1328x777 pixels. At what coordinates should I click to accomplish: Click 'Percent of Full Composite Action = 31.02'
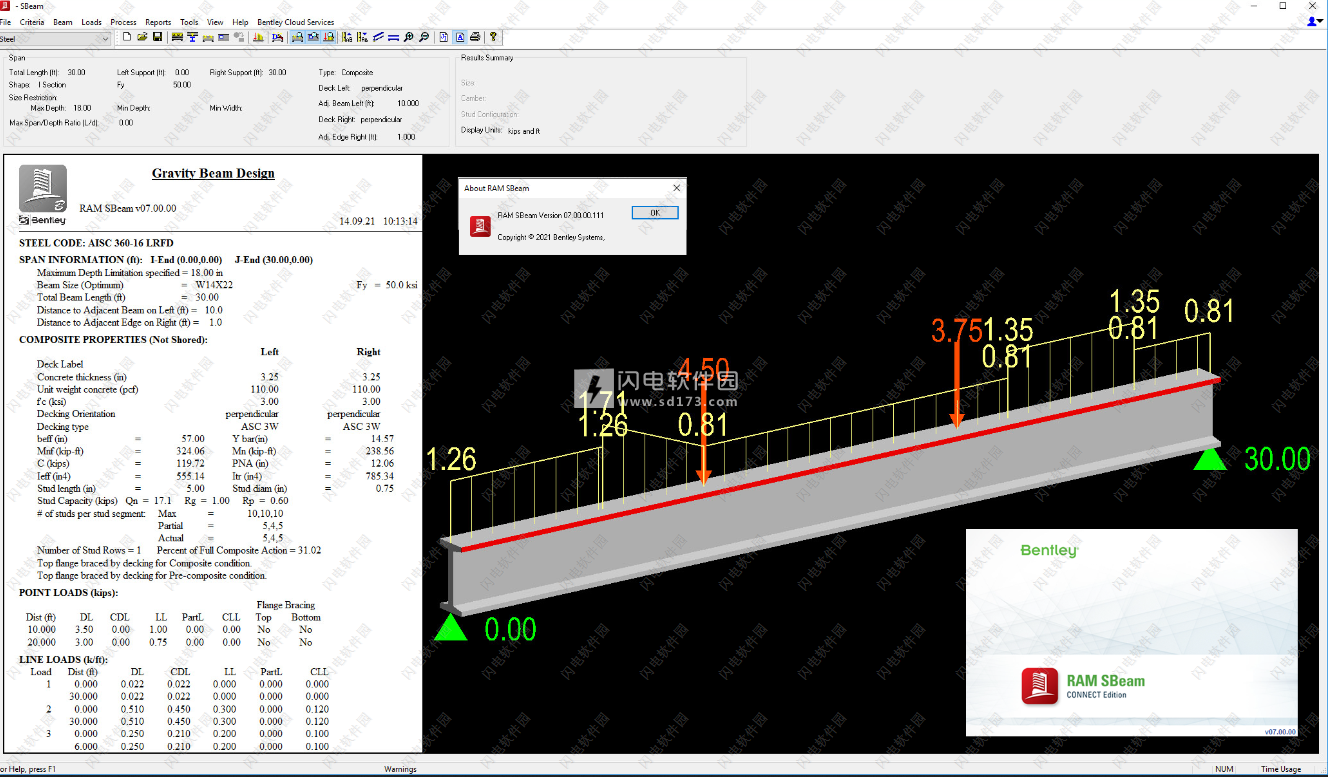click(x=239, y=550)
